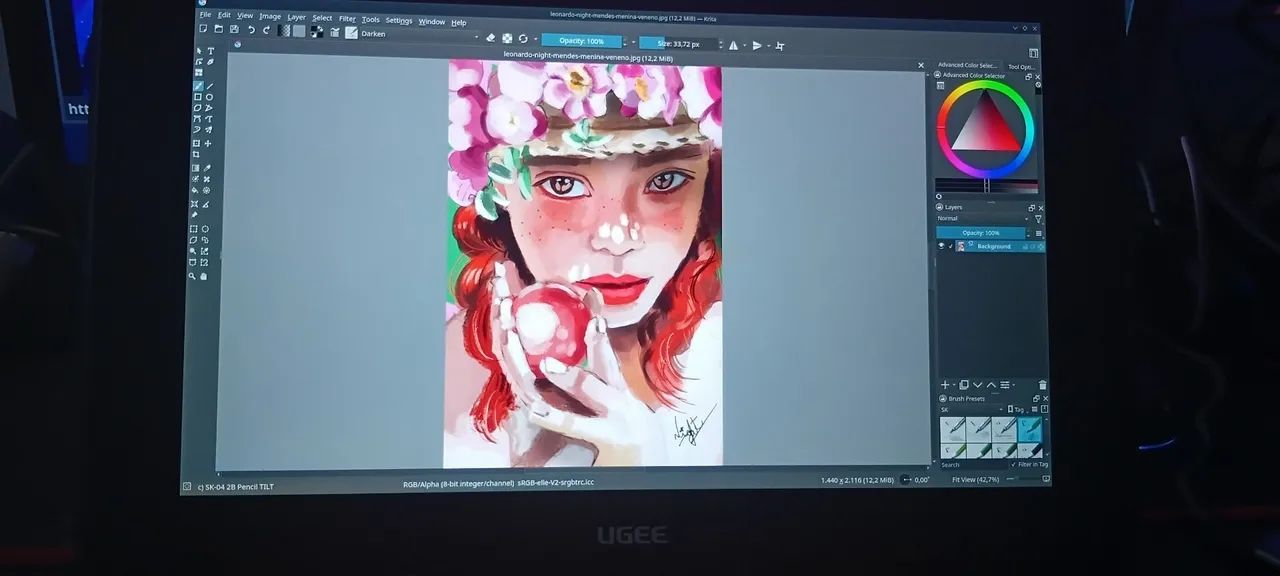Viewport: 1280px width, 576px height.
Task: Expand the add layer dropdown arrow
Action: 954,385
